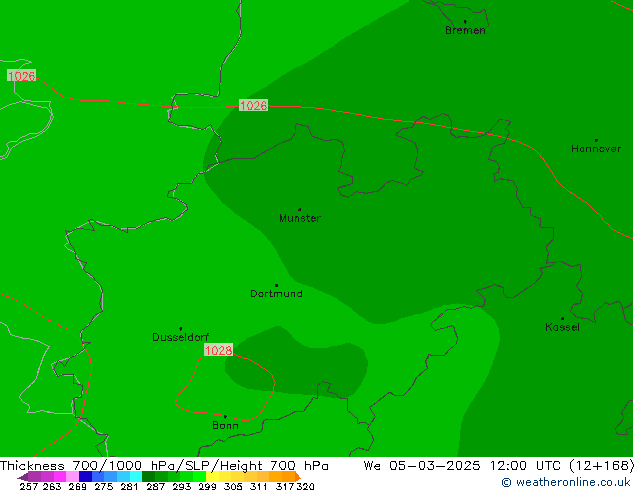Click the 311 legend value
The width and height of the screenshot is (634, 490).
[259, 486]
